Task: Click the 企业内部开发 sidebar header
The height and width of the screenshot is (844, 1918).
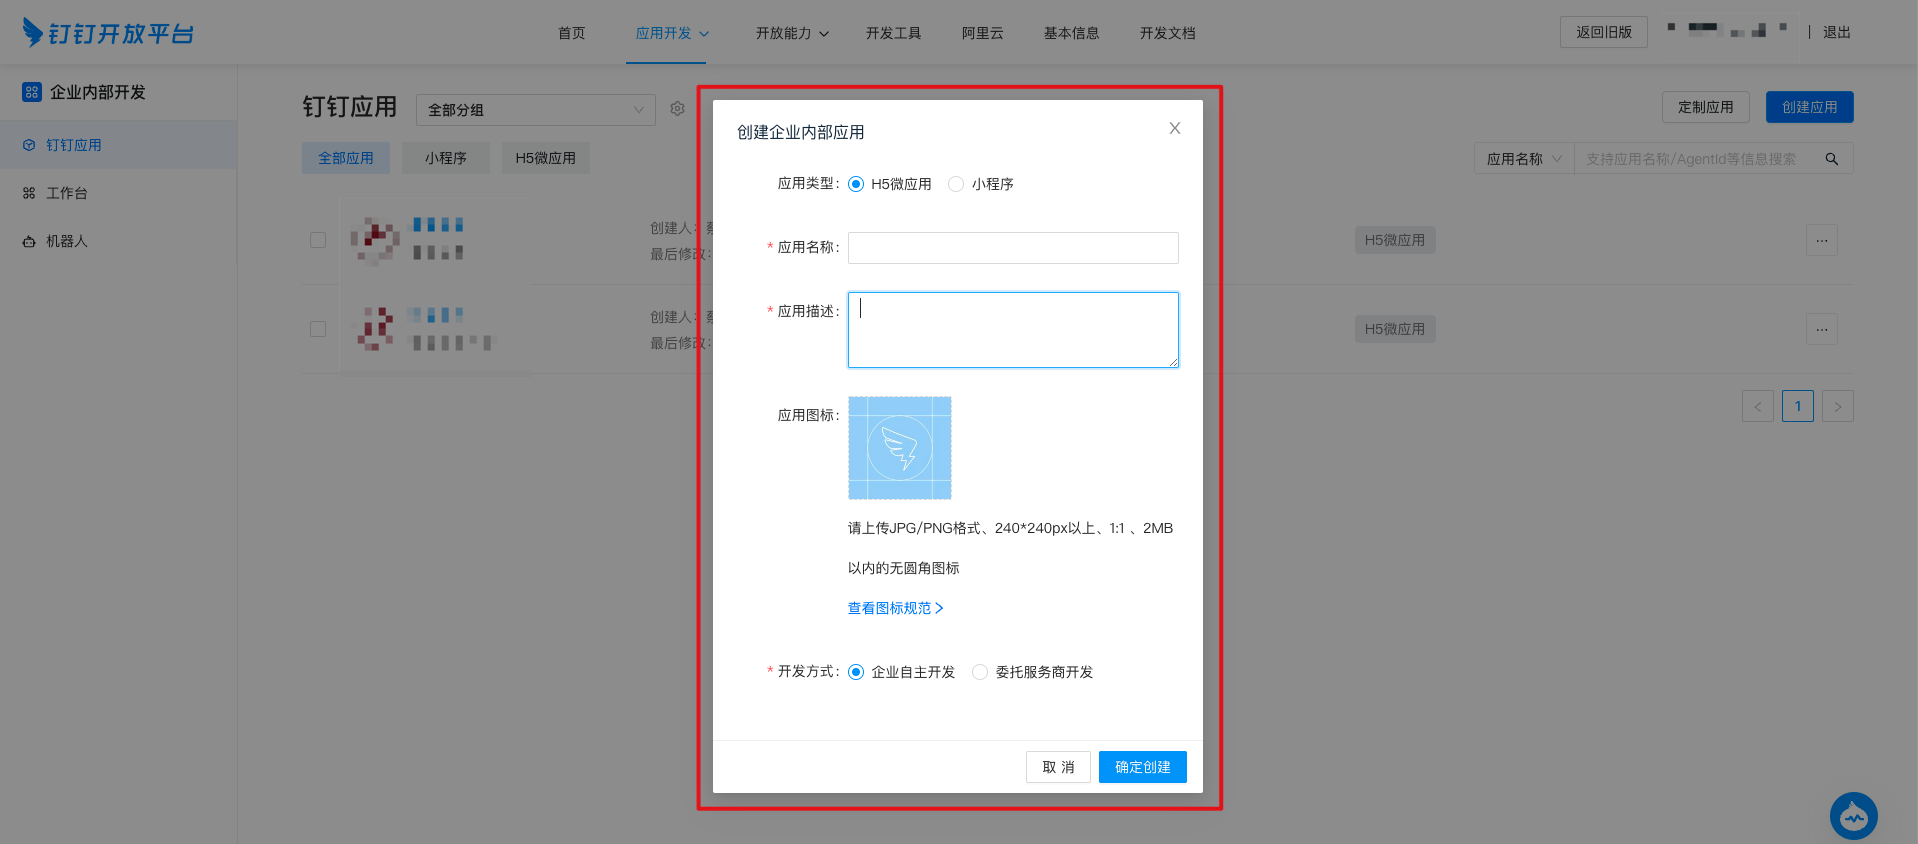Action: [x=84, y=92]
